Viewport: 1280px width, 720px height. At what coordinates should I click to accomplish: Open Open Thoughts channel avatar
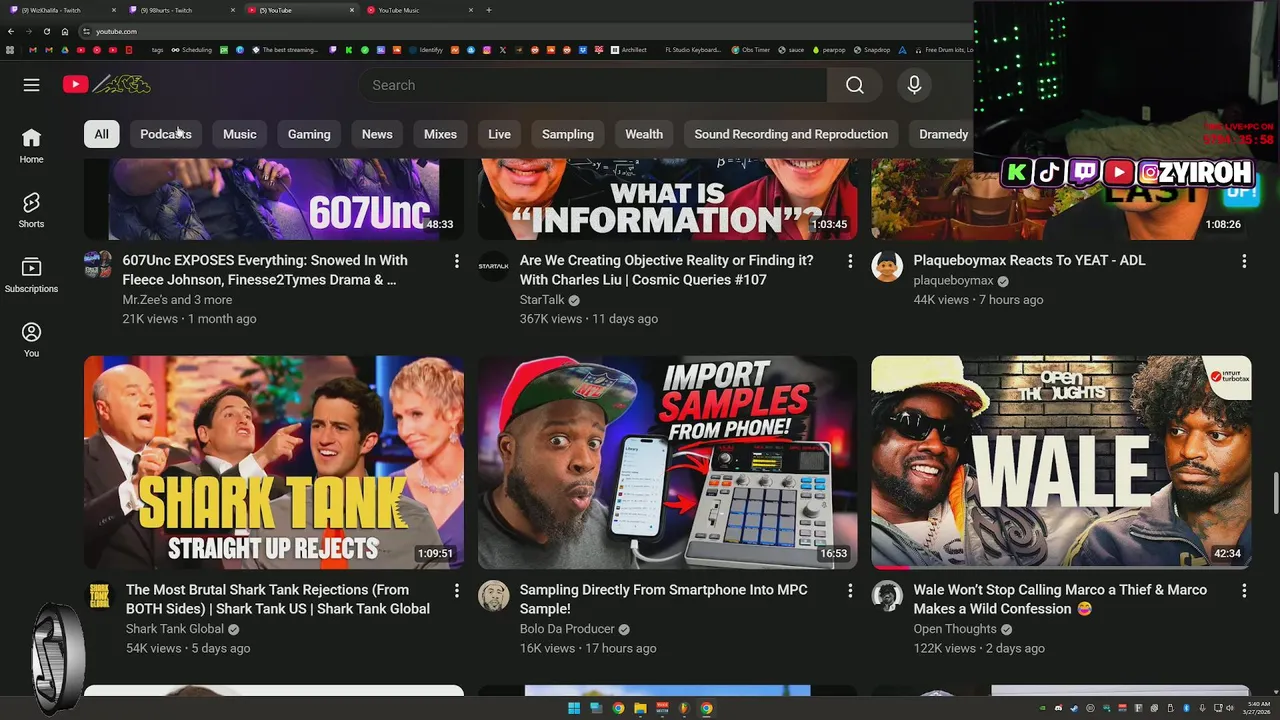[887, 596]
